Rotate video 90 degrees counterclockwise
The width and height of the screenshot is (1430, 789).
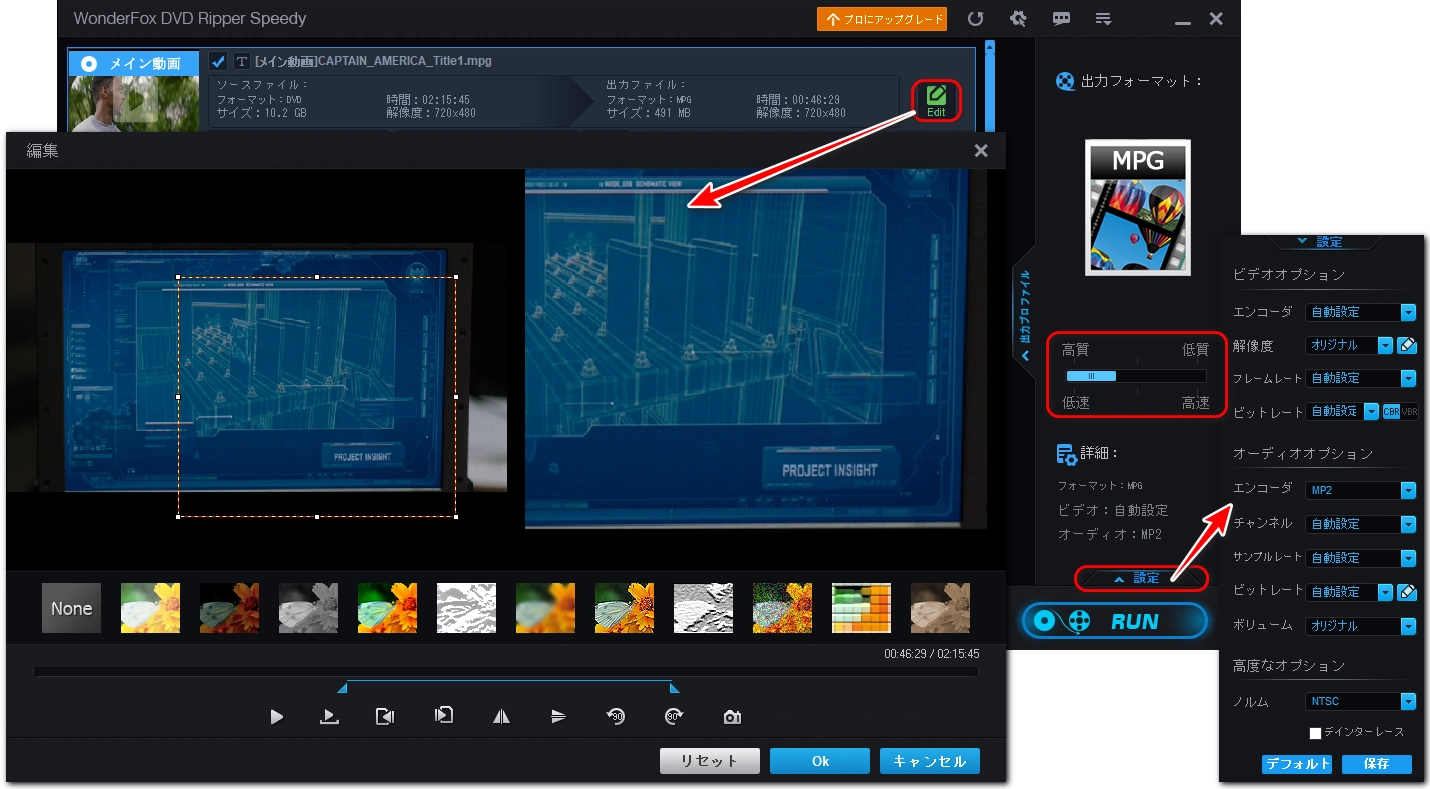pos(616,717)
